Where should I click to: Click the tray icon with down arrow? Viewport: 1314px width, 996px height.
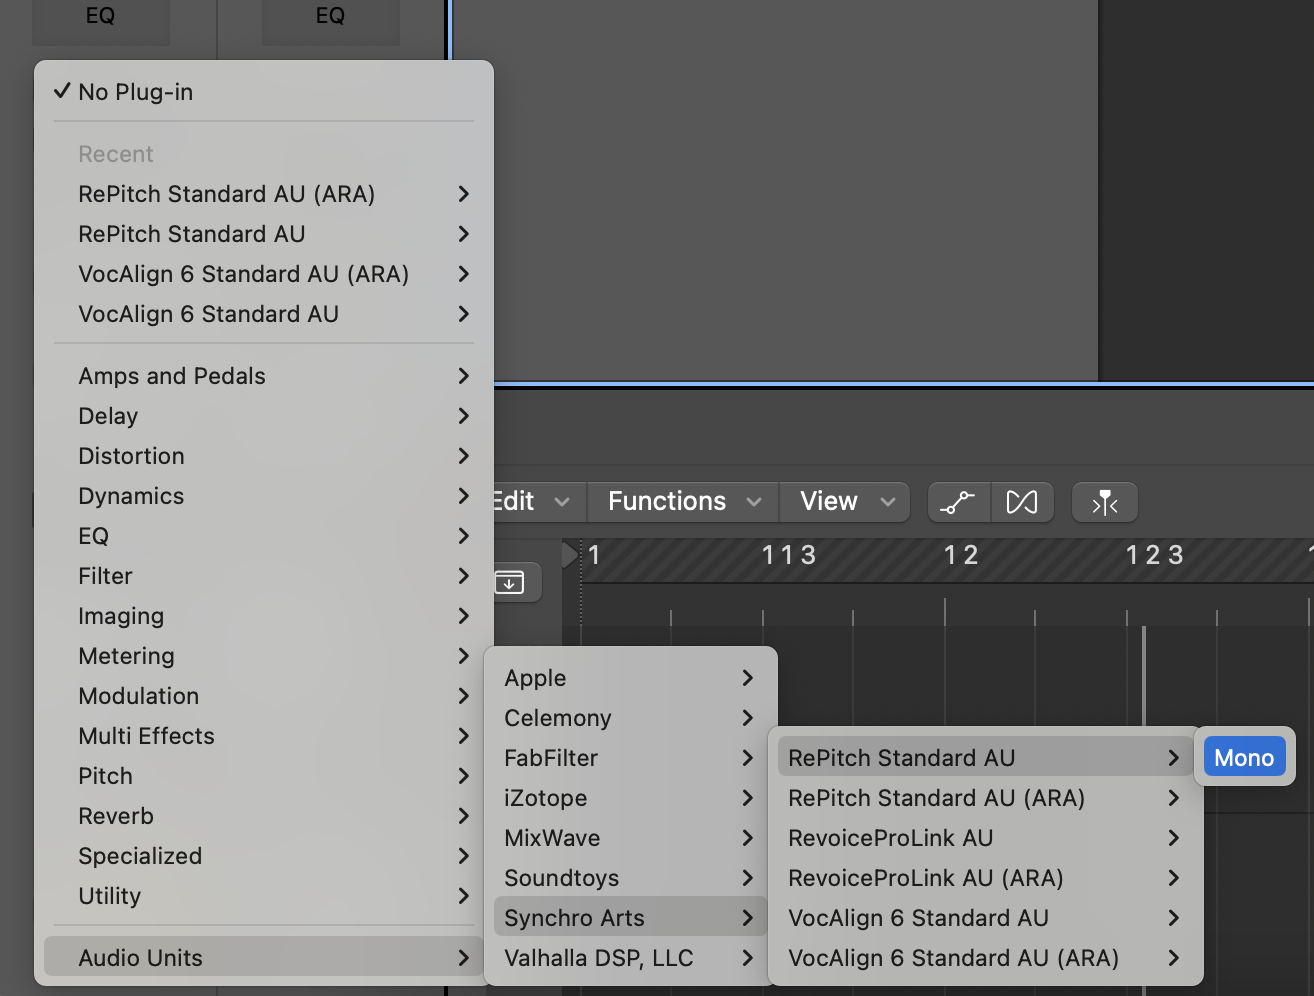(510, 582)
